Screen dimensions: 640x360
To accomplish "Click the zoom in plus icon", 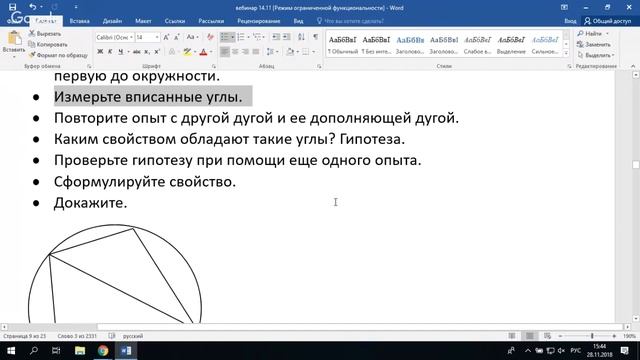I will [614, 336].
